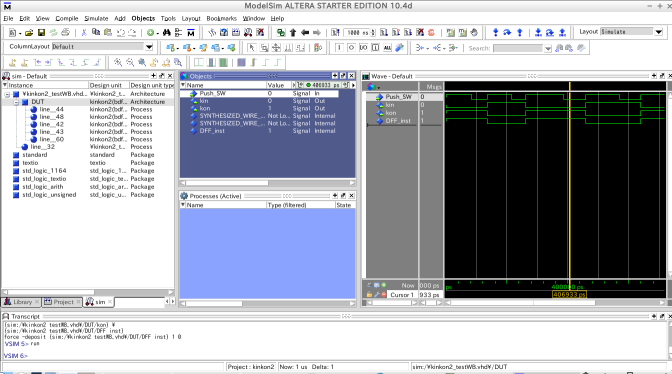Click the Run -All icon
Screen dimensions: 672x374
point(408,33)
